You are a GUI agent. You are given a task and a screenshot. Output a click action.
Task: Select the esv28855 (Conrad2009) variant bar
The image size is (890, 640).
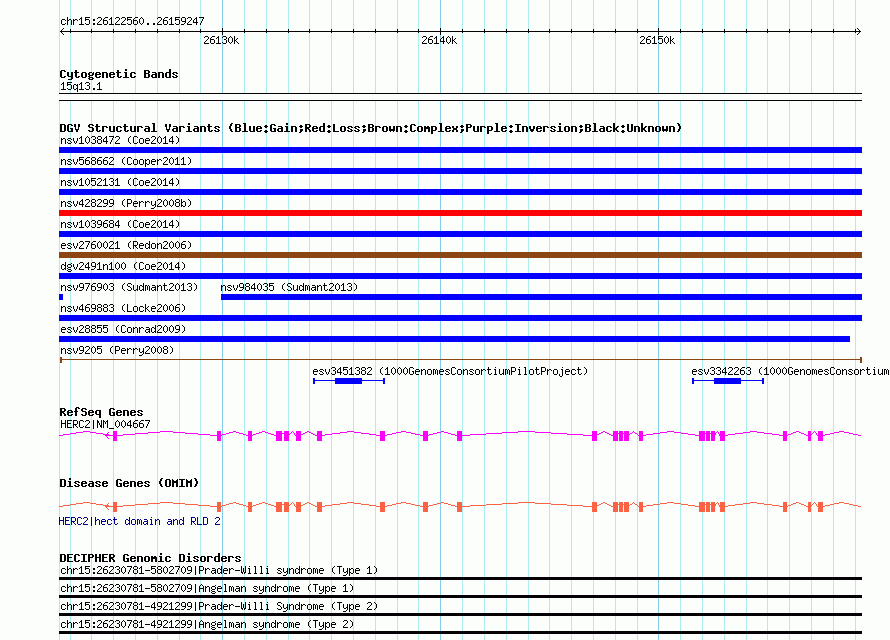455,339
